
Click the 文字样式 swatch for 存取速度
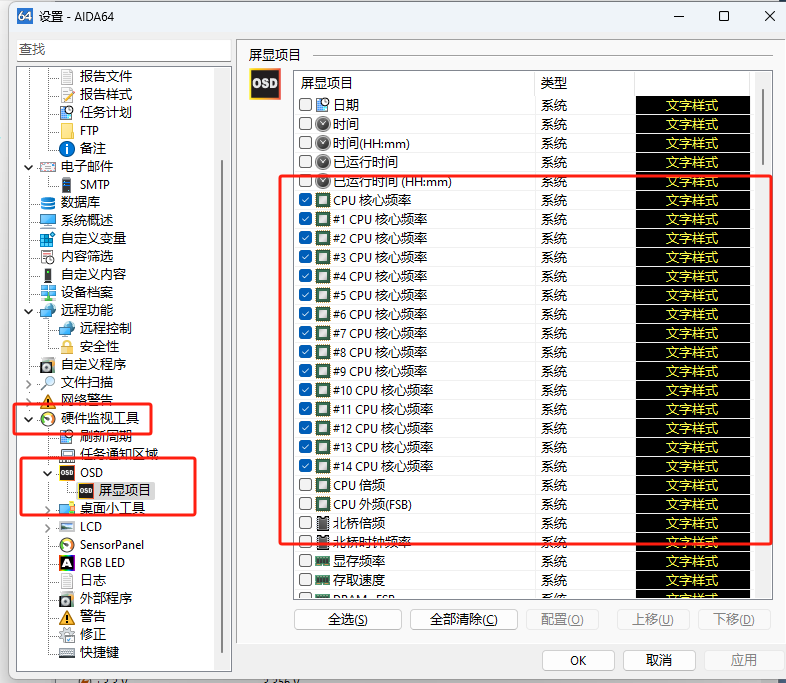[x=692, y=580]
